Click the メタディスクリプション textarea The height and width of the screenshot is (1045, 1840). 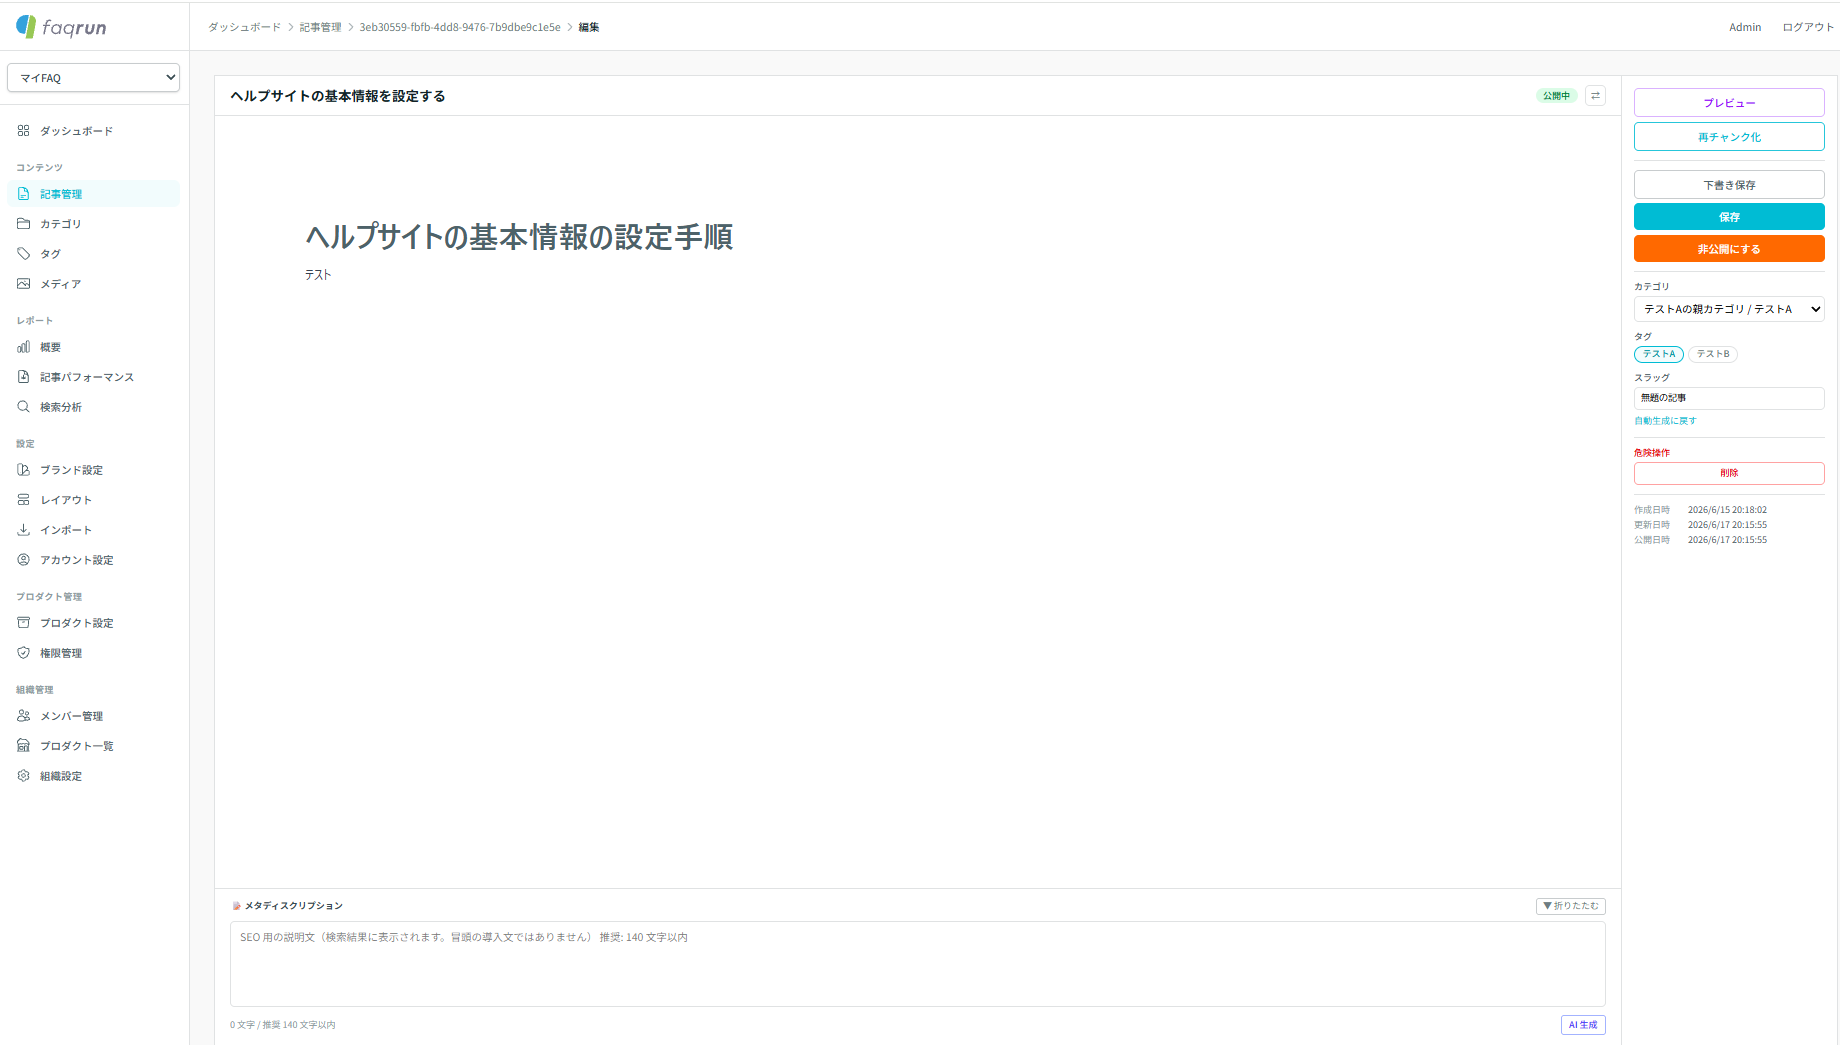point(917,964)
